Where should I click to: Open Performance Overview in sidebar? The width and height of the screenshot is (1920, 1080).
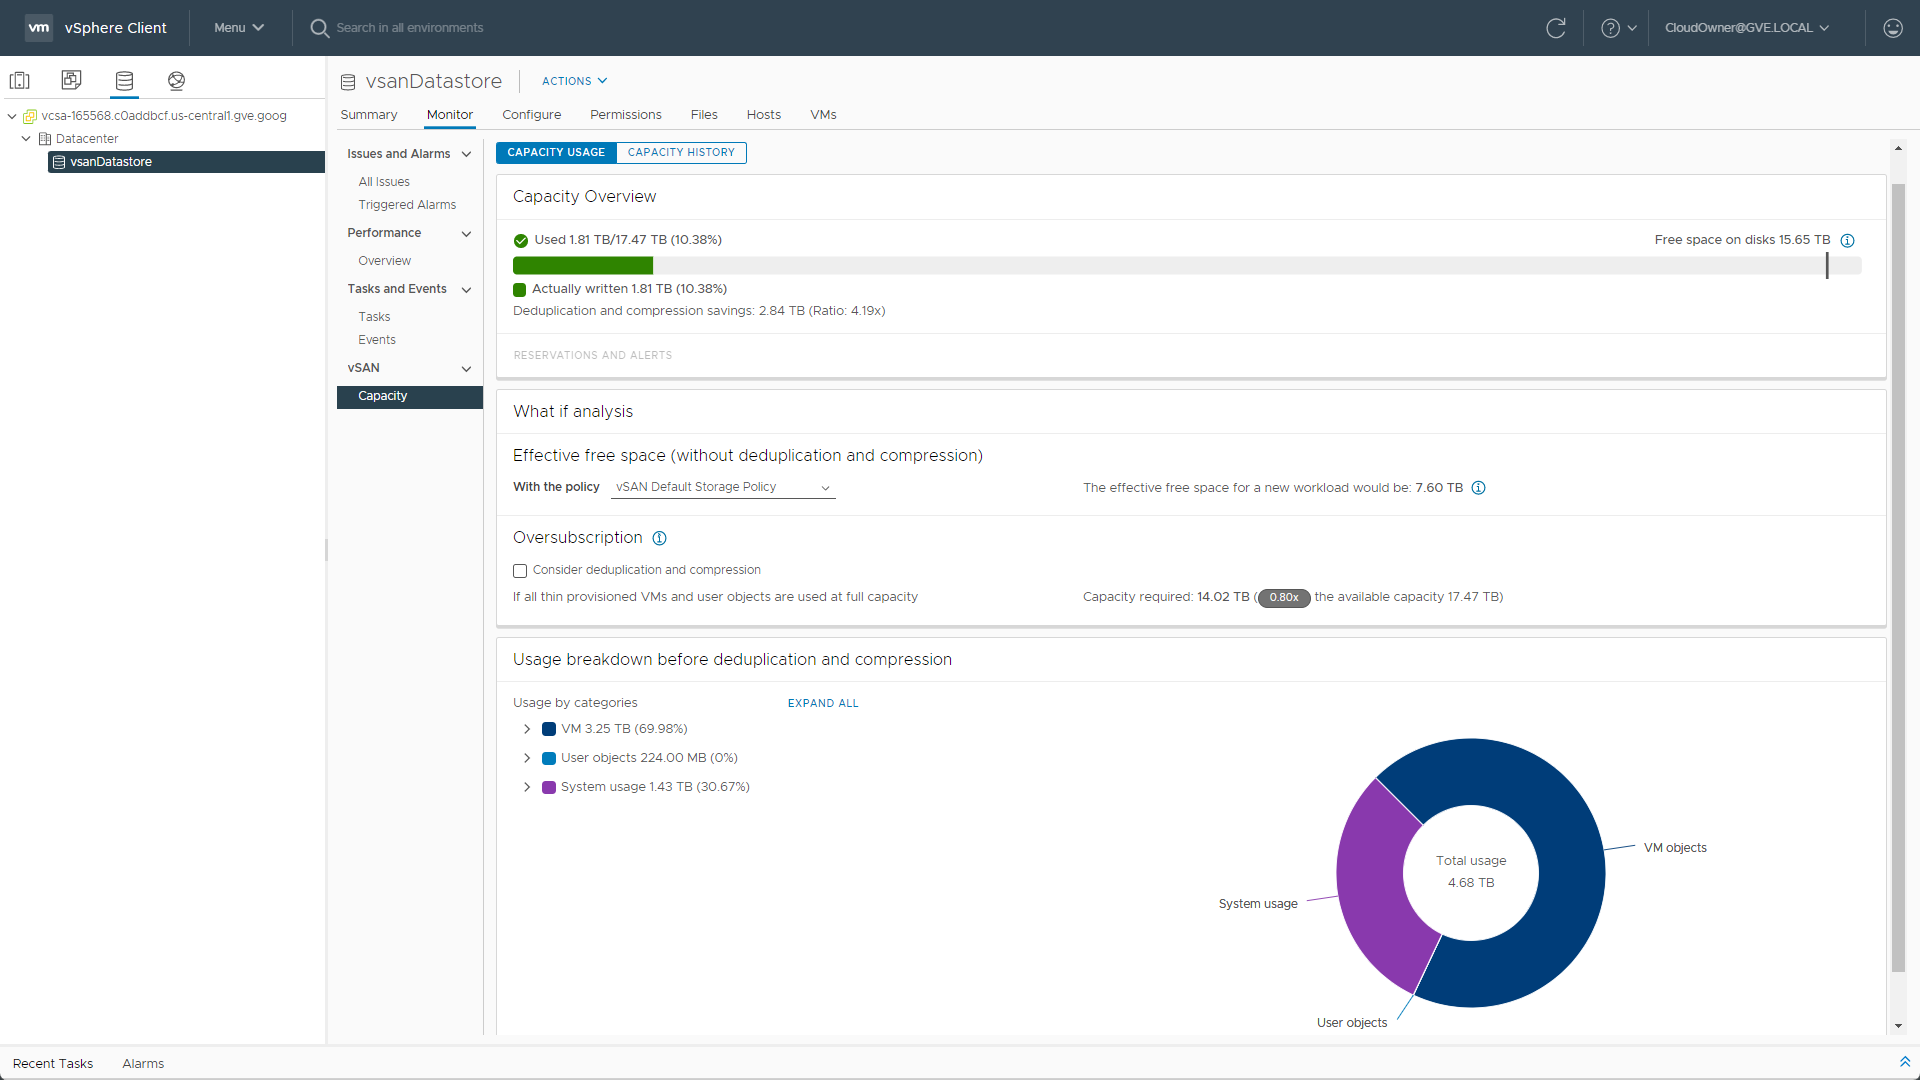[385, 261]
